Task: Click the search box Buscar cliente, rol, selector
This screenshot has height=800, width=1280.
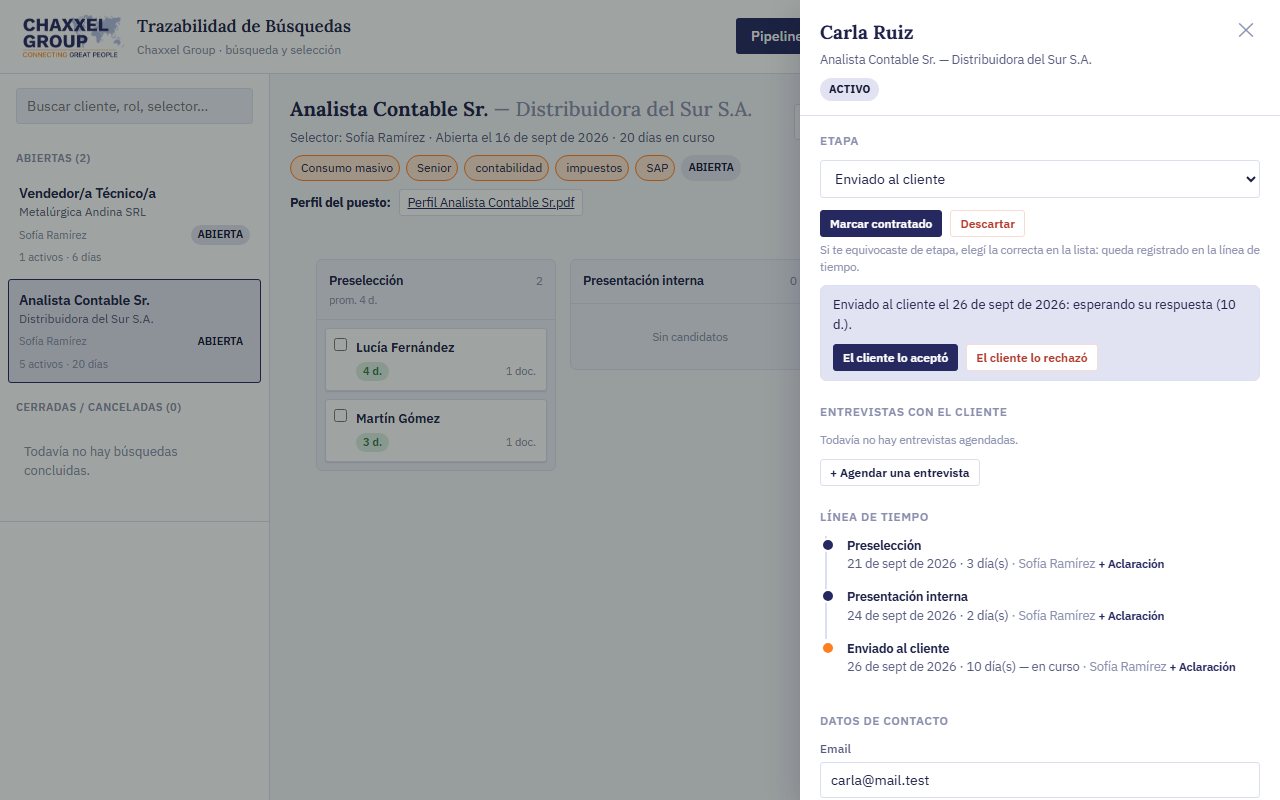Action: (134, 106)
